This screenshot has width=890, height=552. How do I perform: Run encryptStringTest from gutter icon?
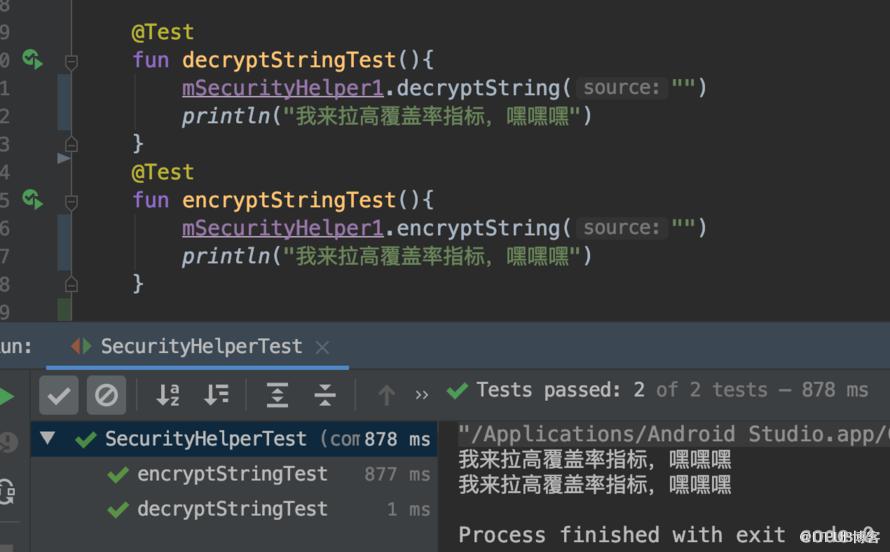point(32,199)
